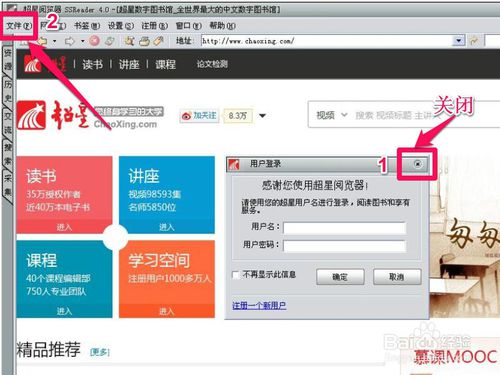Expand the back history dropdown arrow

54,41
